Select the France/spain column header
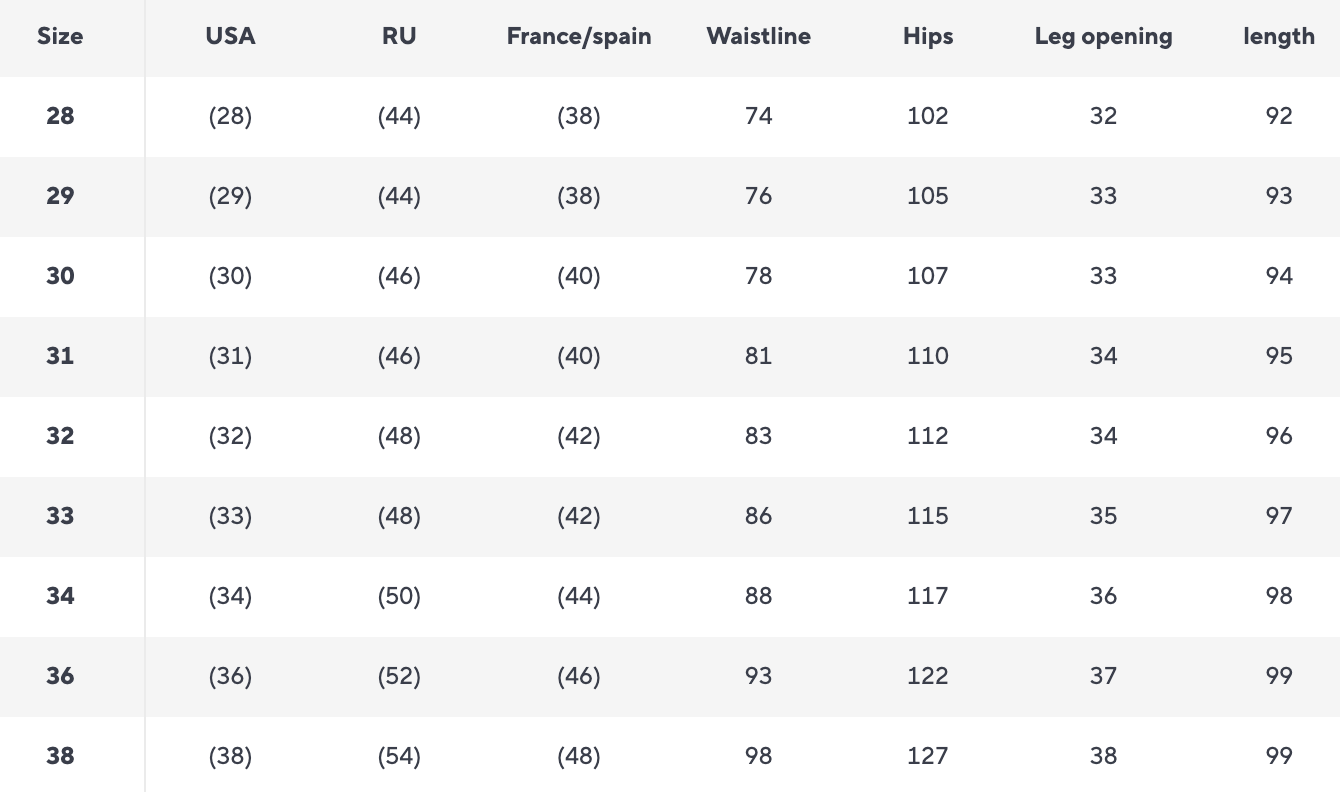 pos(579,37)
